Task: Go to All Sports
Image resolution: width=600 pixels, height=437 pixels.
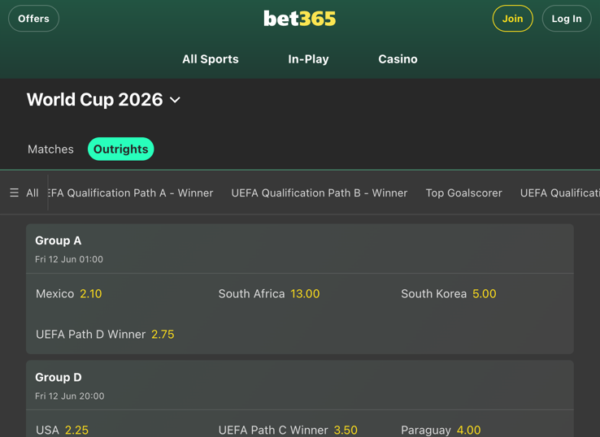Action: [210, 59]
